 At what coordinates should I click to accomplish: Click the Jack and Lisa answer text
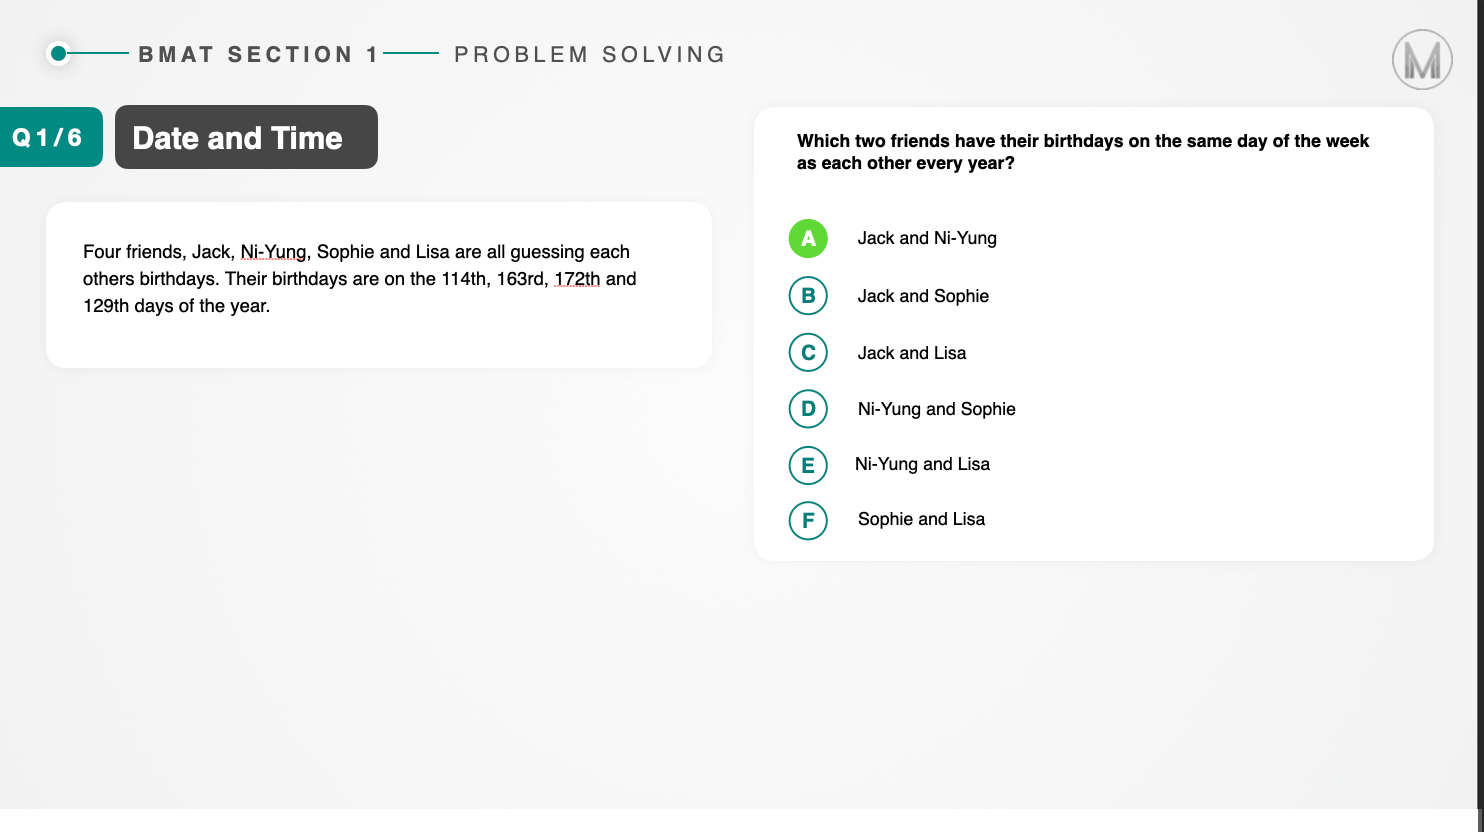point(912,353)
